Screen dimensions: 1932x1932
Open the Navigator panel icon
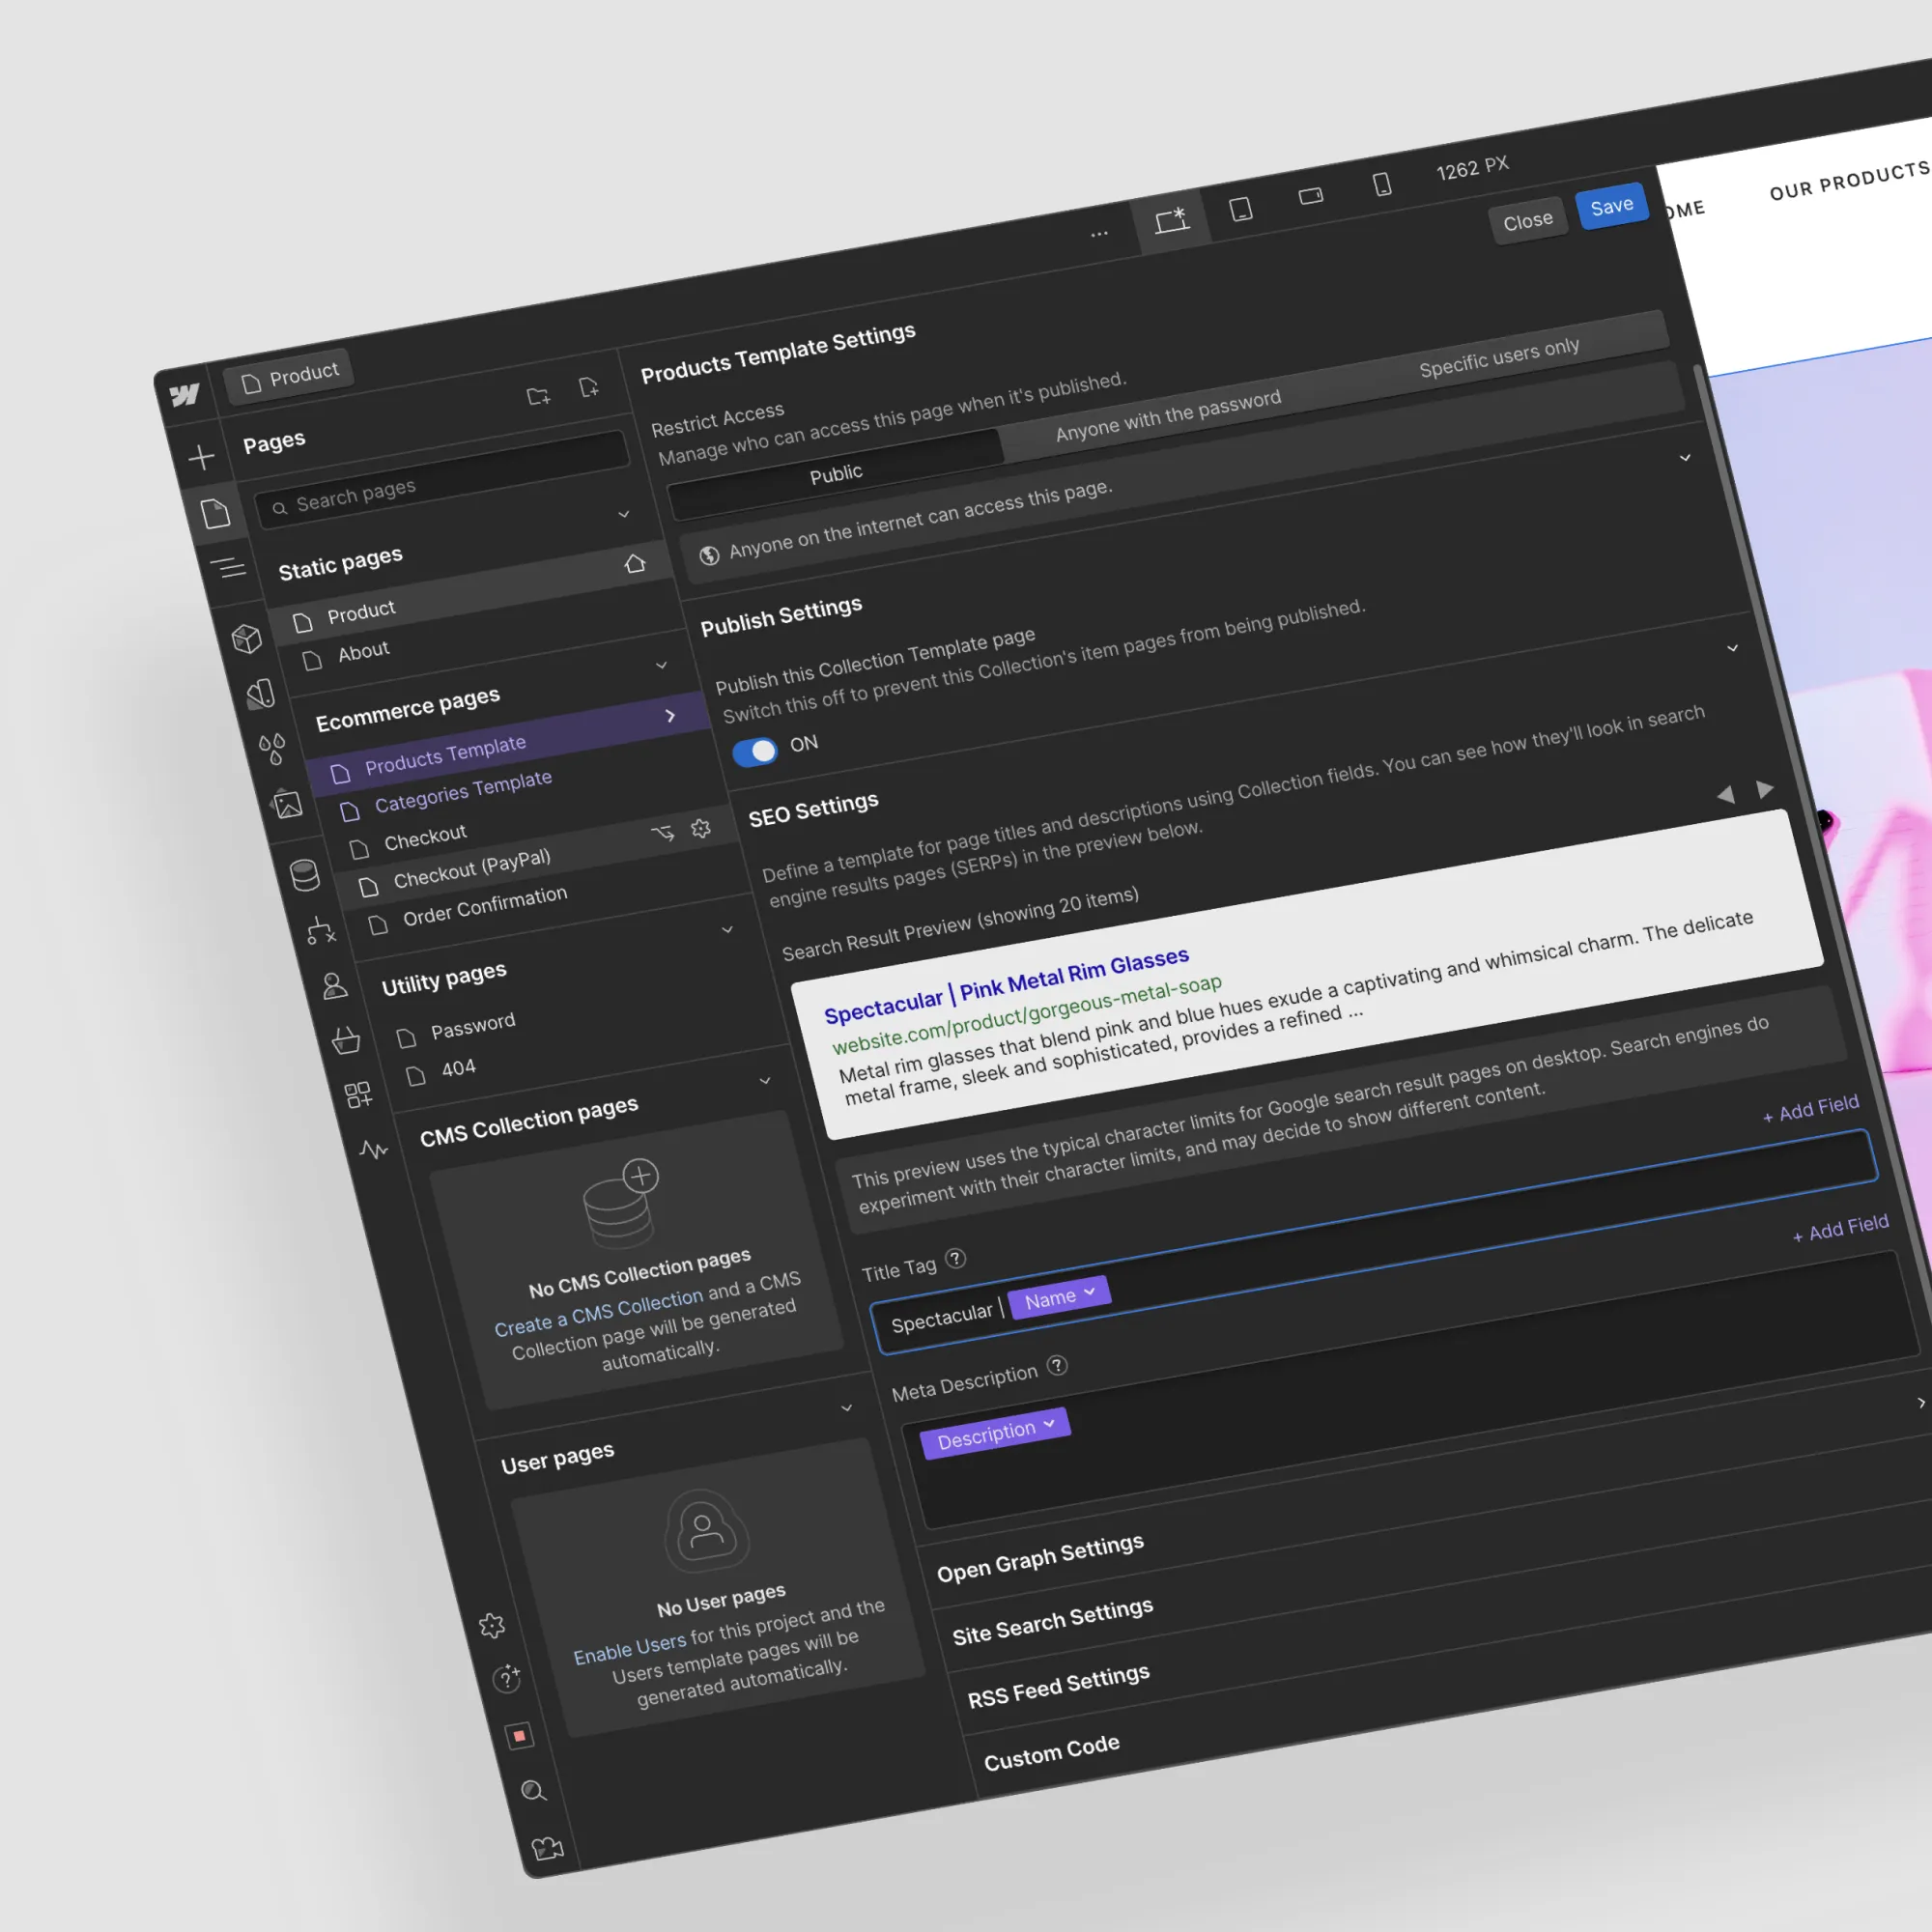point(228,568)
